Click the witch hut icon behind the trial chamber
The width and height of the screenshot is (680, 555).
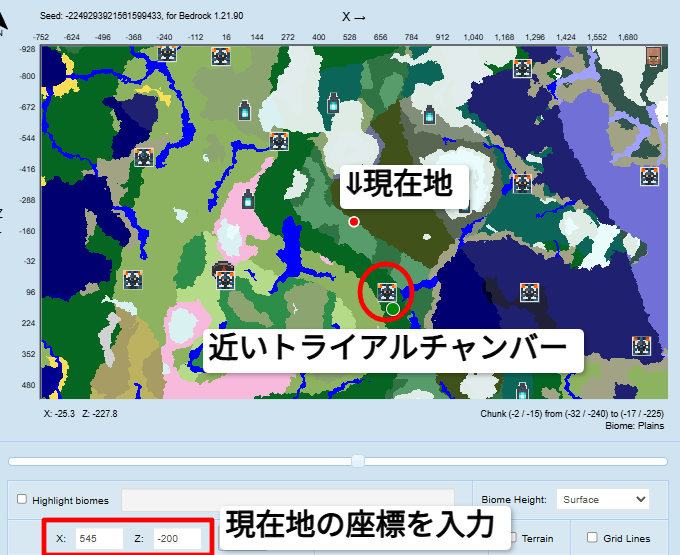pyautogui.click(x=222, y=267)
